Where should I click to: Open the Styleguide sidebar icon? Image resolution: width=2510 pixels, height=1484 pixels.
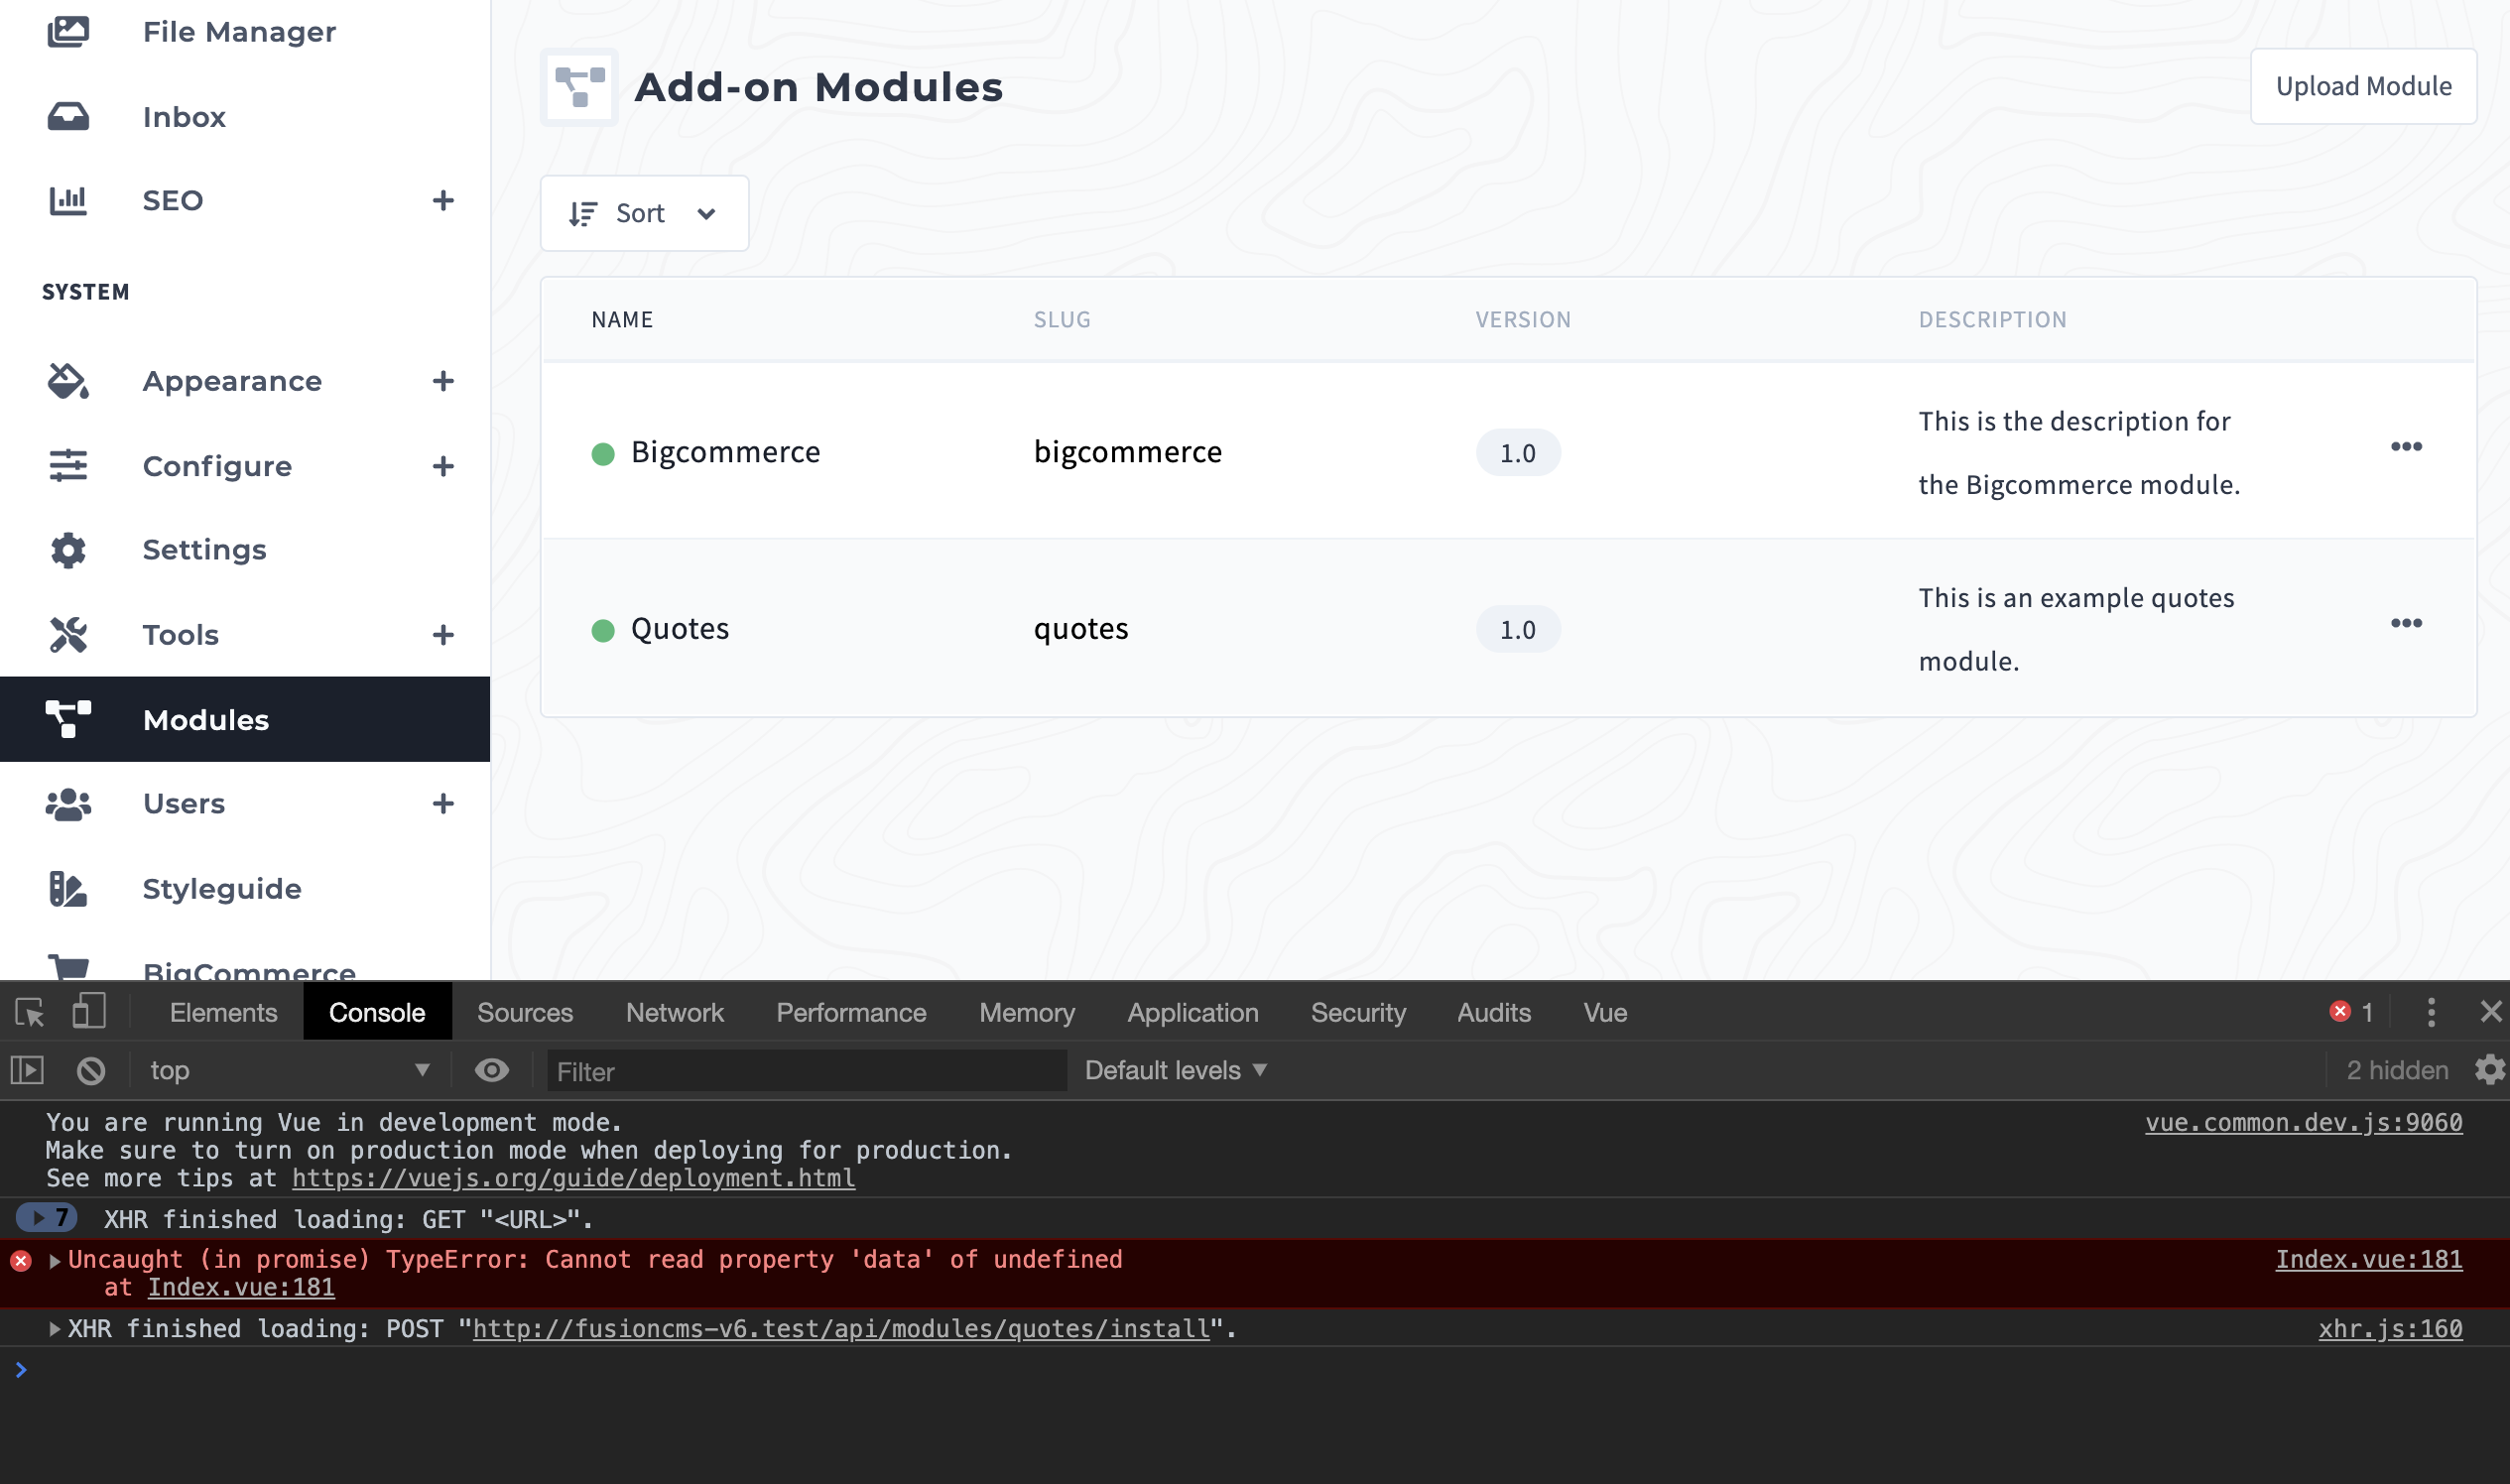tap(67, 888)
